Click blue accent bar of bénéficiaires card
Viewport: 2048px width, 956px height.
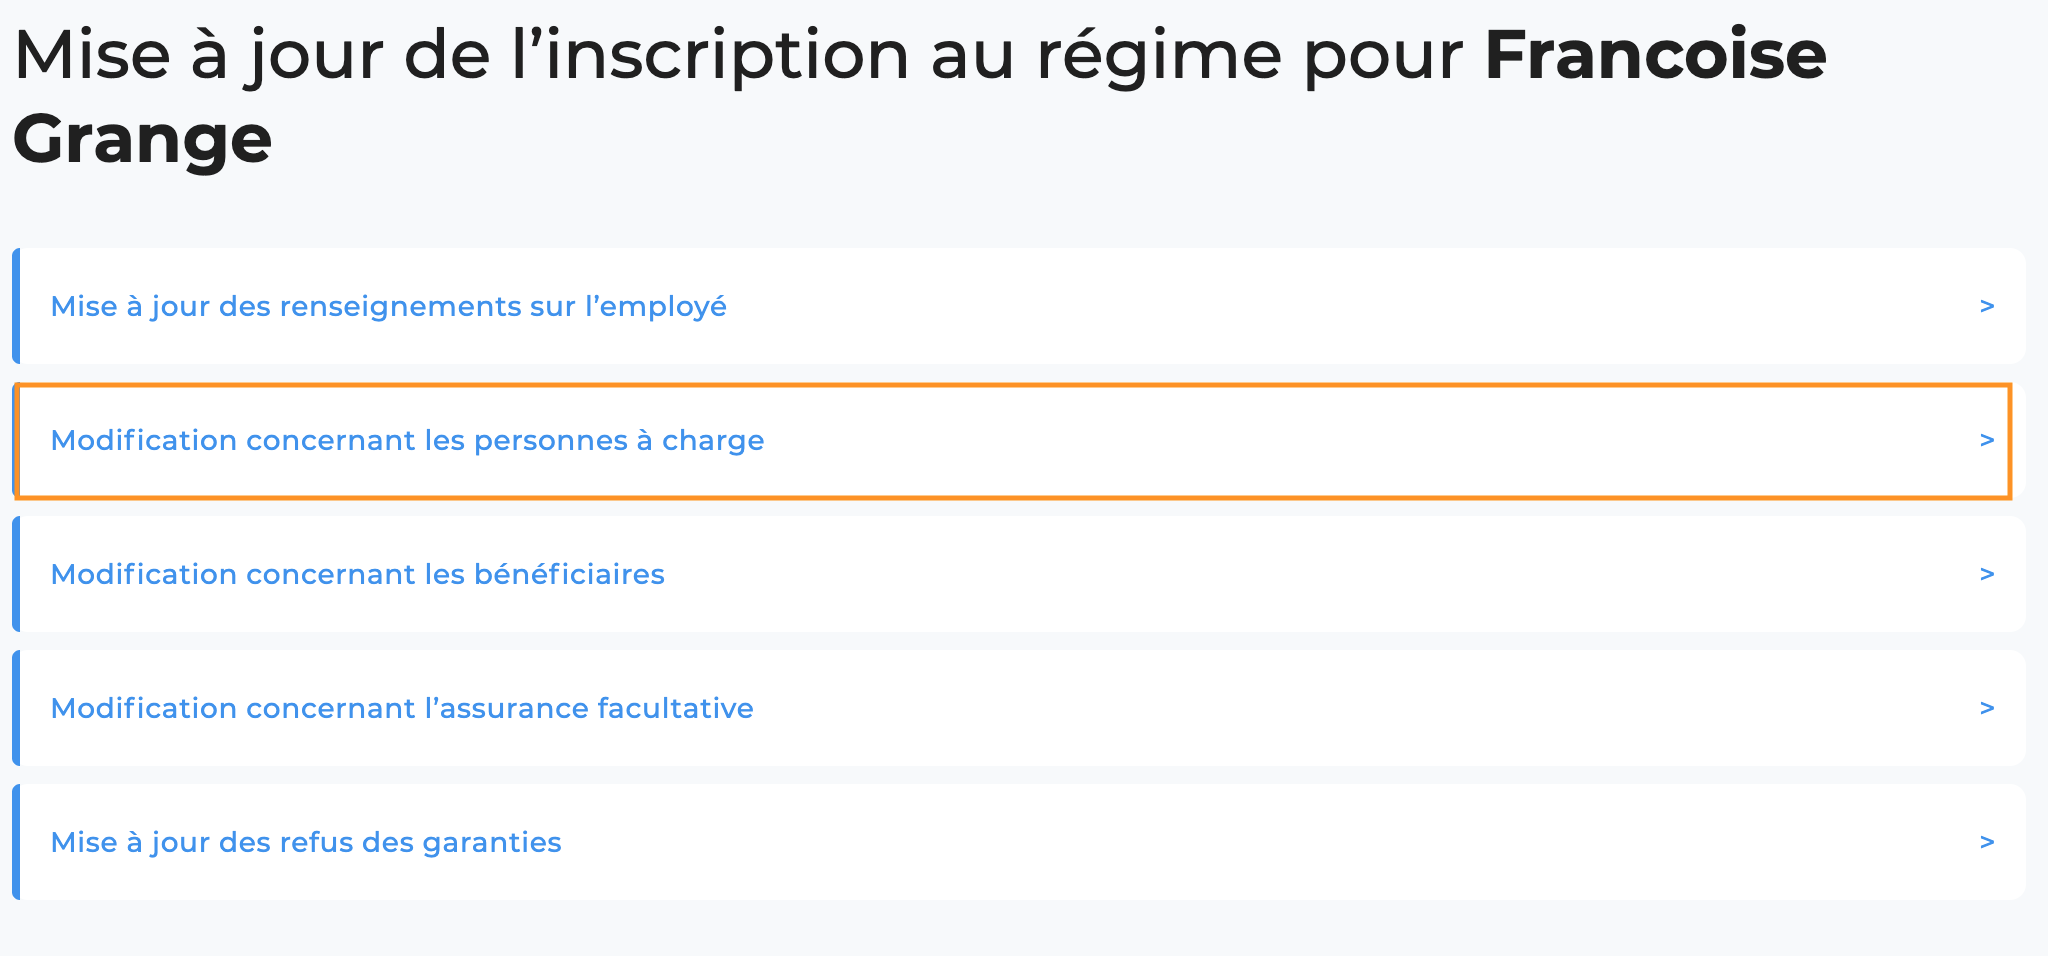click(16, 574)
